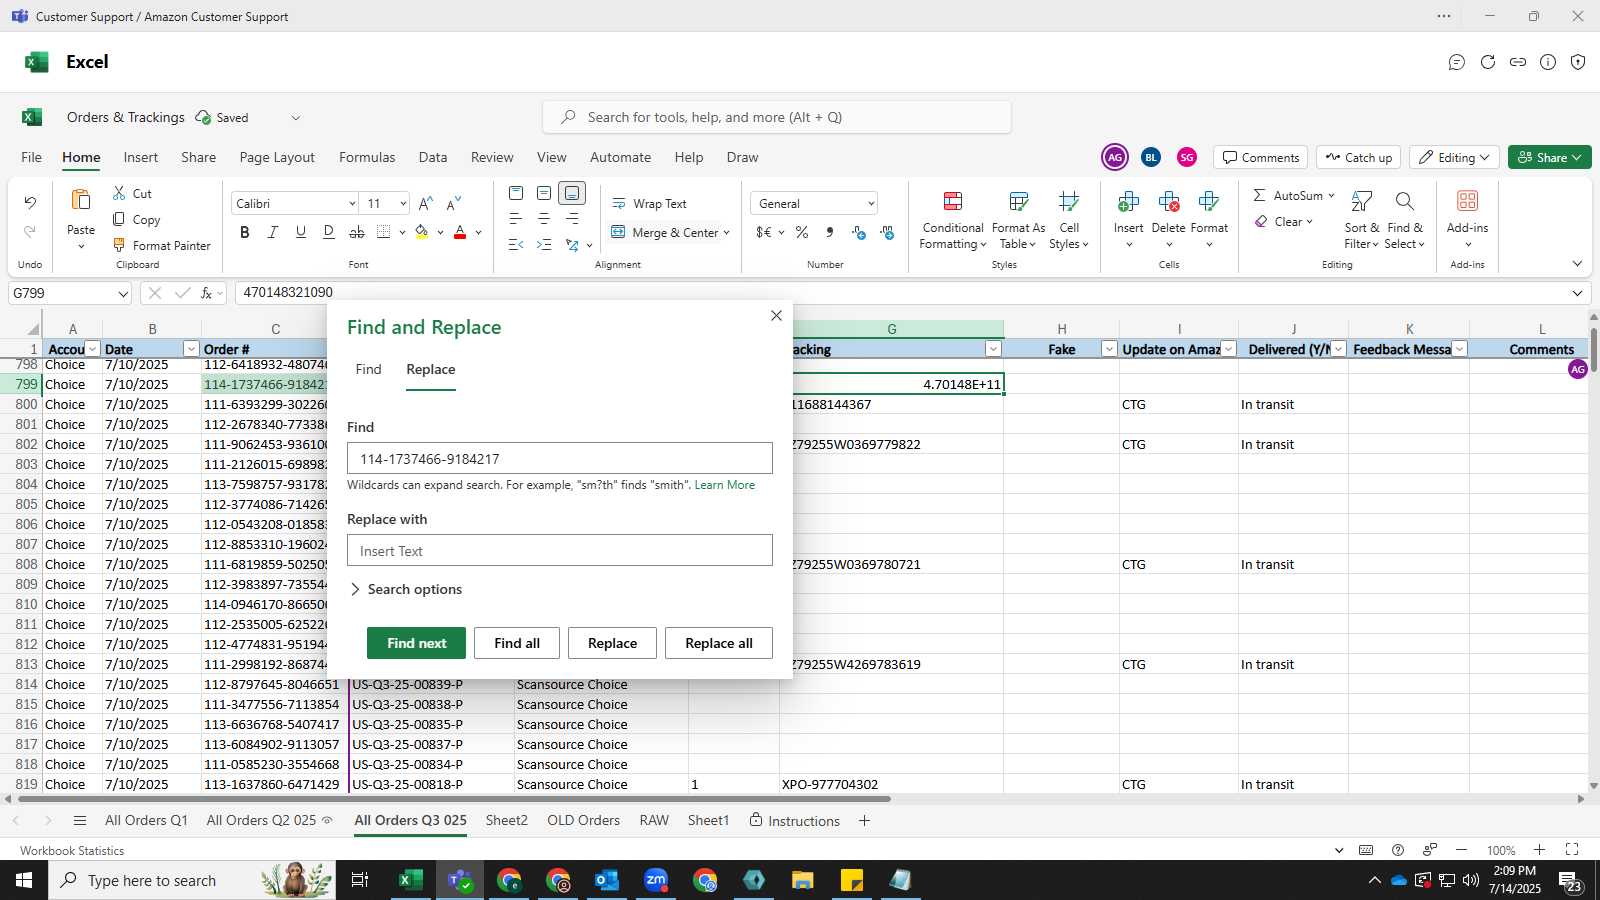Open Zoom app in the taskbar
The height and width of the screenshot is (900, 1600).
tap(656, 880)
